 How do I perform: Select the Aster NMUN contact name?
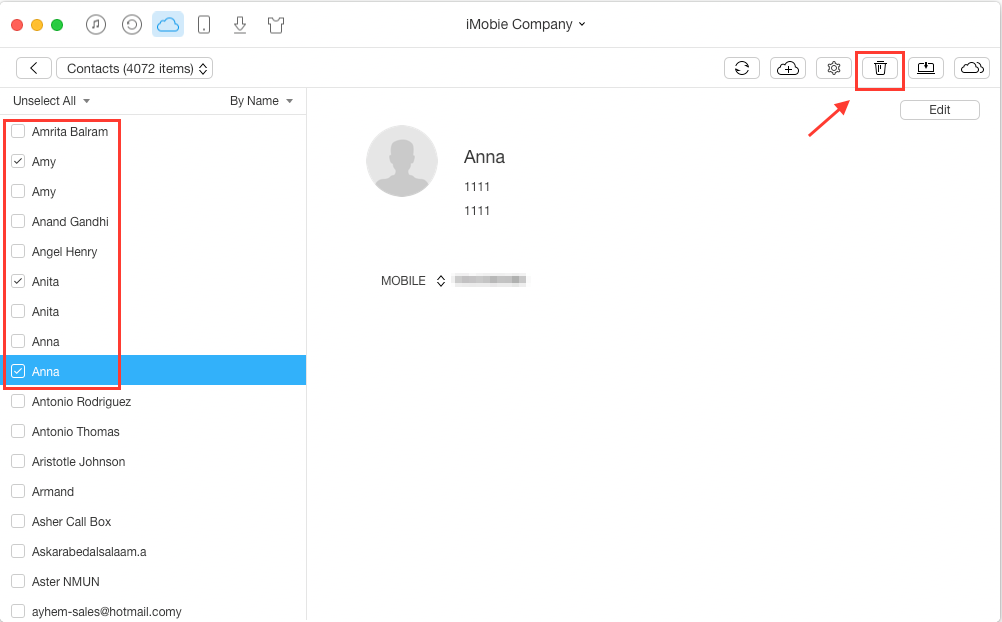[x=66, y=582]
